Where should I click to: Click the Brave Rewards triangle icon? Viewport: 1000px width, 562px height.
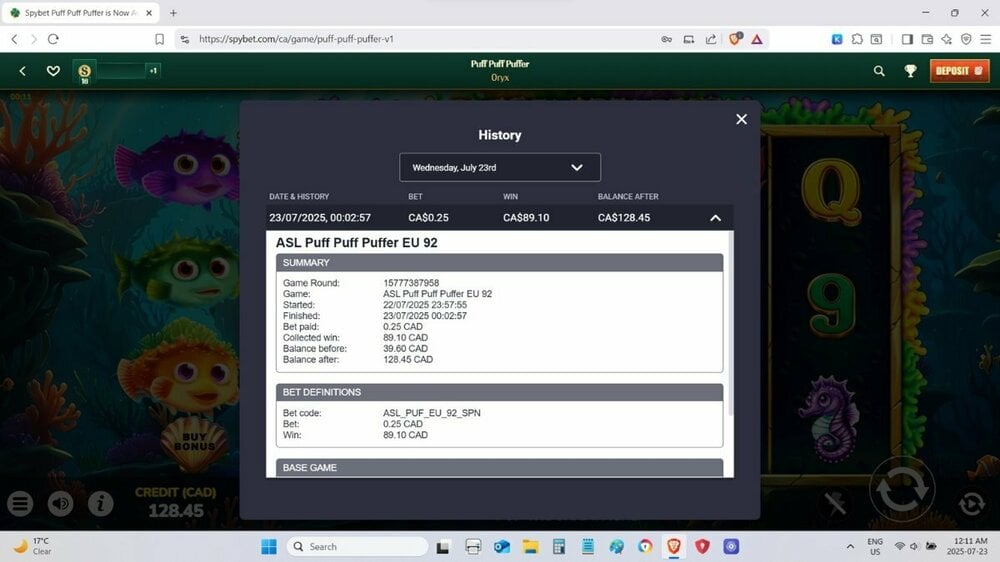point(756,39)
